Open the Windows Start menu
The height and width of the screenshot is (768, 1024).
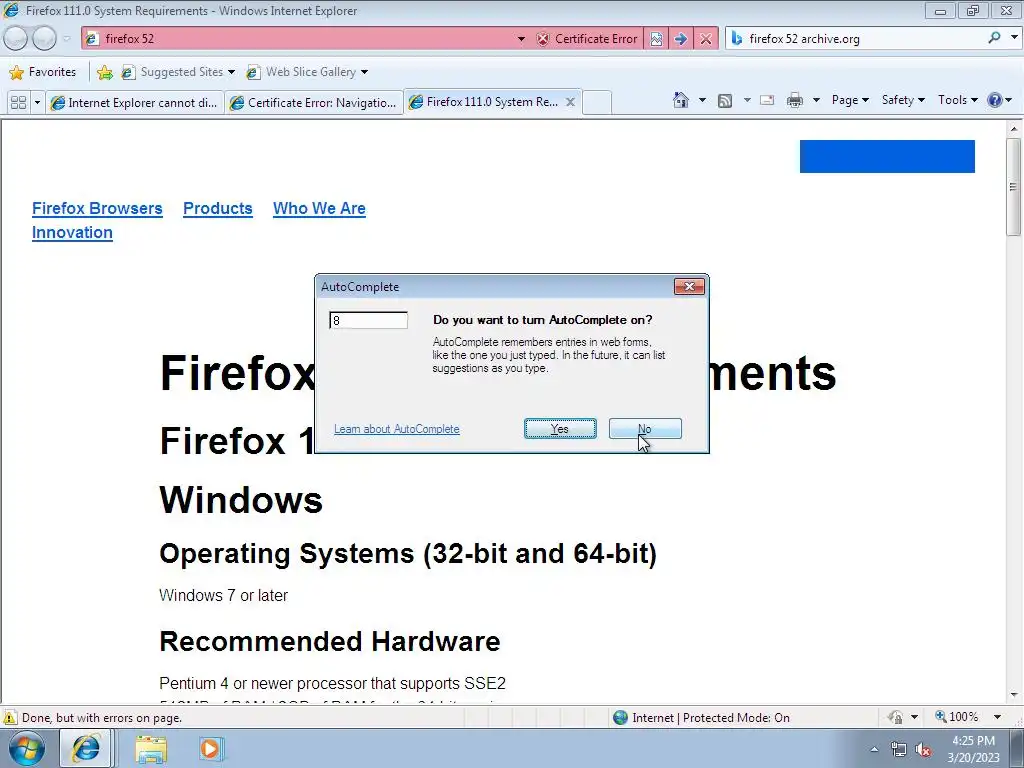click(26, 748)
